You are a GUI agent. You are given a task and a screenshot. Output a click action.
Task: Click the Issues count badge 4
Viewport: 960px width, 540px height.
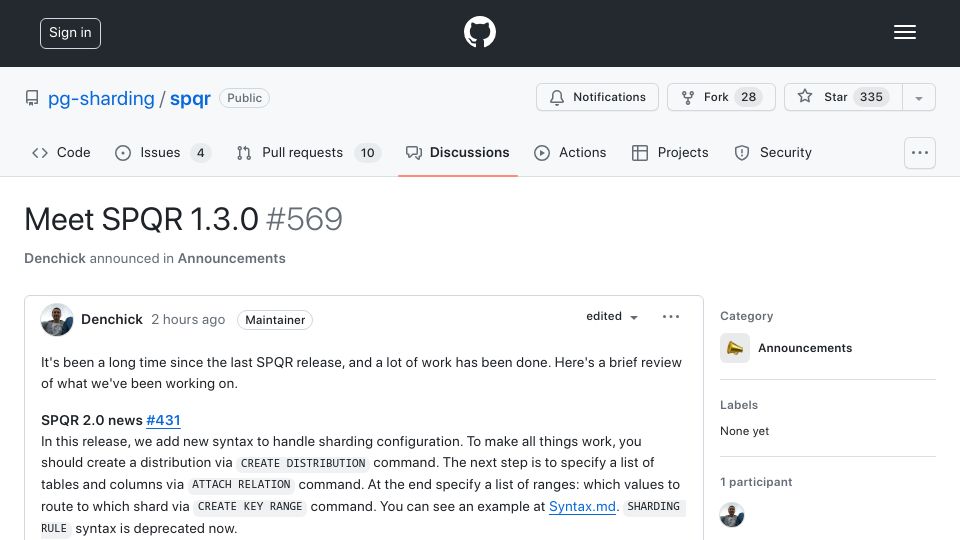200,153
